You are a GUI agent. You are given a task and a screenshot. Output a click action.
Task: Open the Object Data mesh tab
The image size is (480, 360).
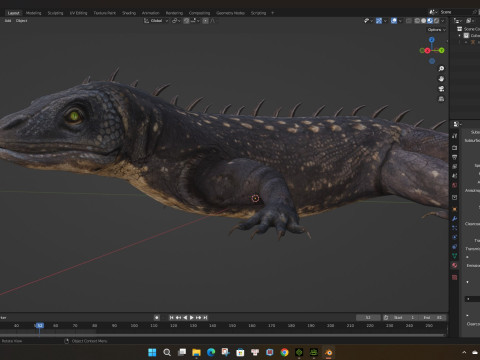pyautogui.click(x=454, y=256)
